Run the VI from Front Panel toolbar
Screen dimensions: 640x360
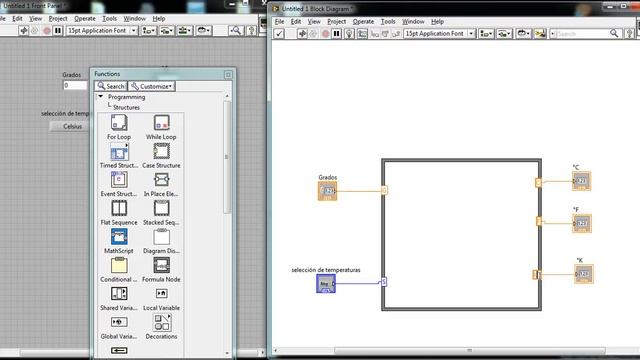24,31
